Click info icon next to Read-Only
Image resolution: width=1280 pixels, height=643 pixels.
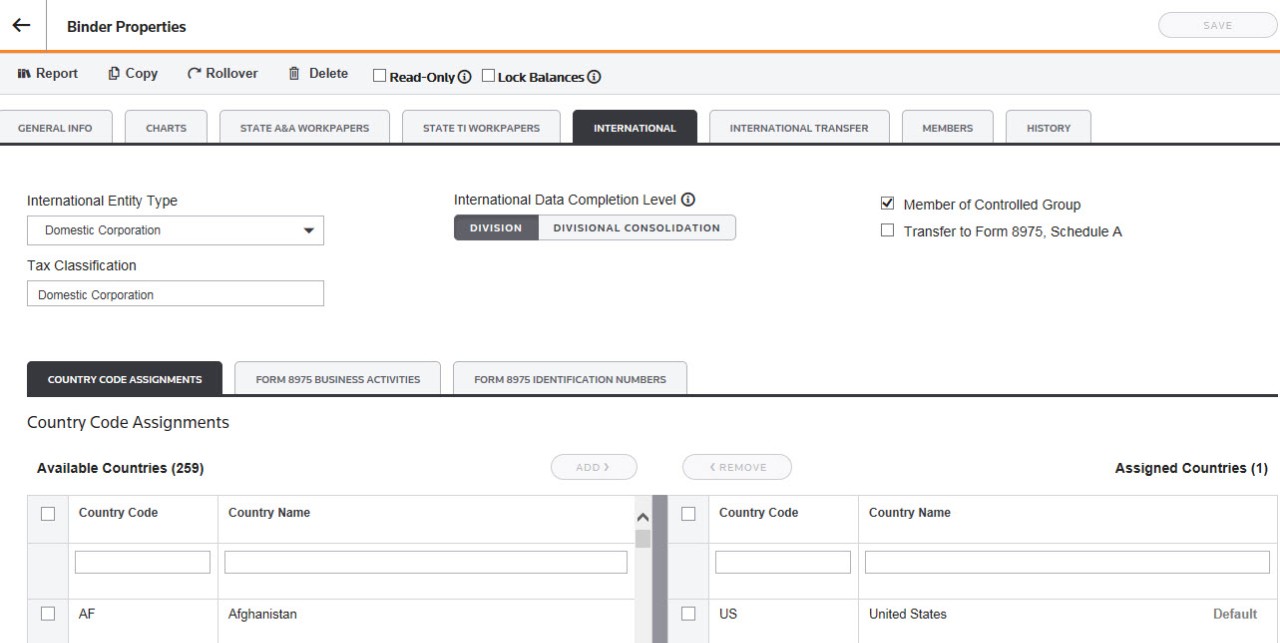click(x=464, y=78)
